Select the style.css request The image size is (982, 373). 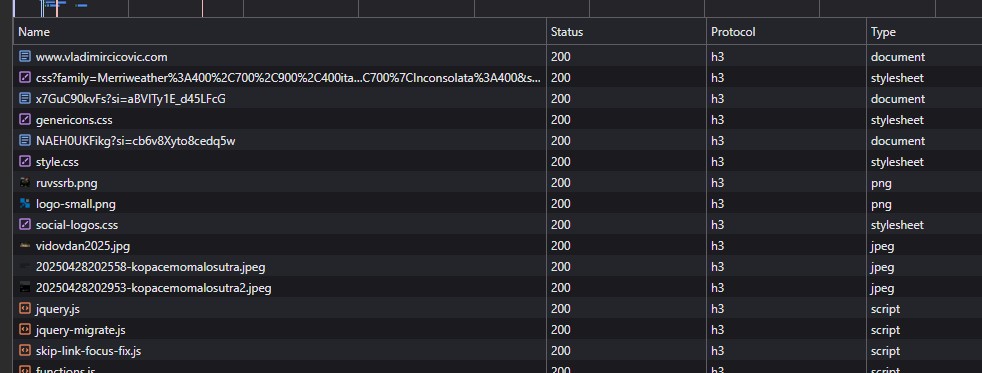click(x=57, y=162)
